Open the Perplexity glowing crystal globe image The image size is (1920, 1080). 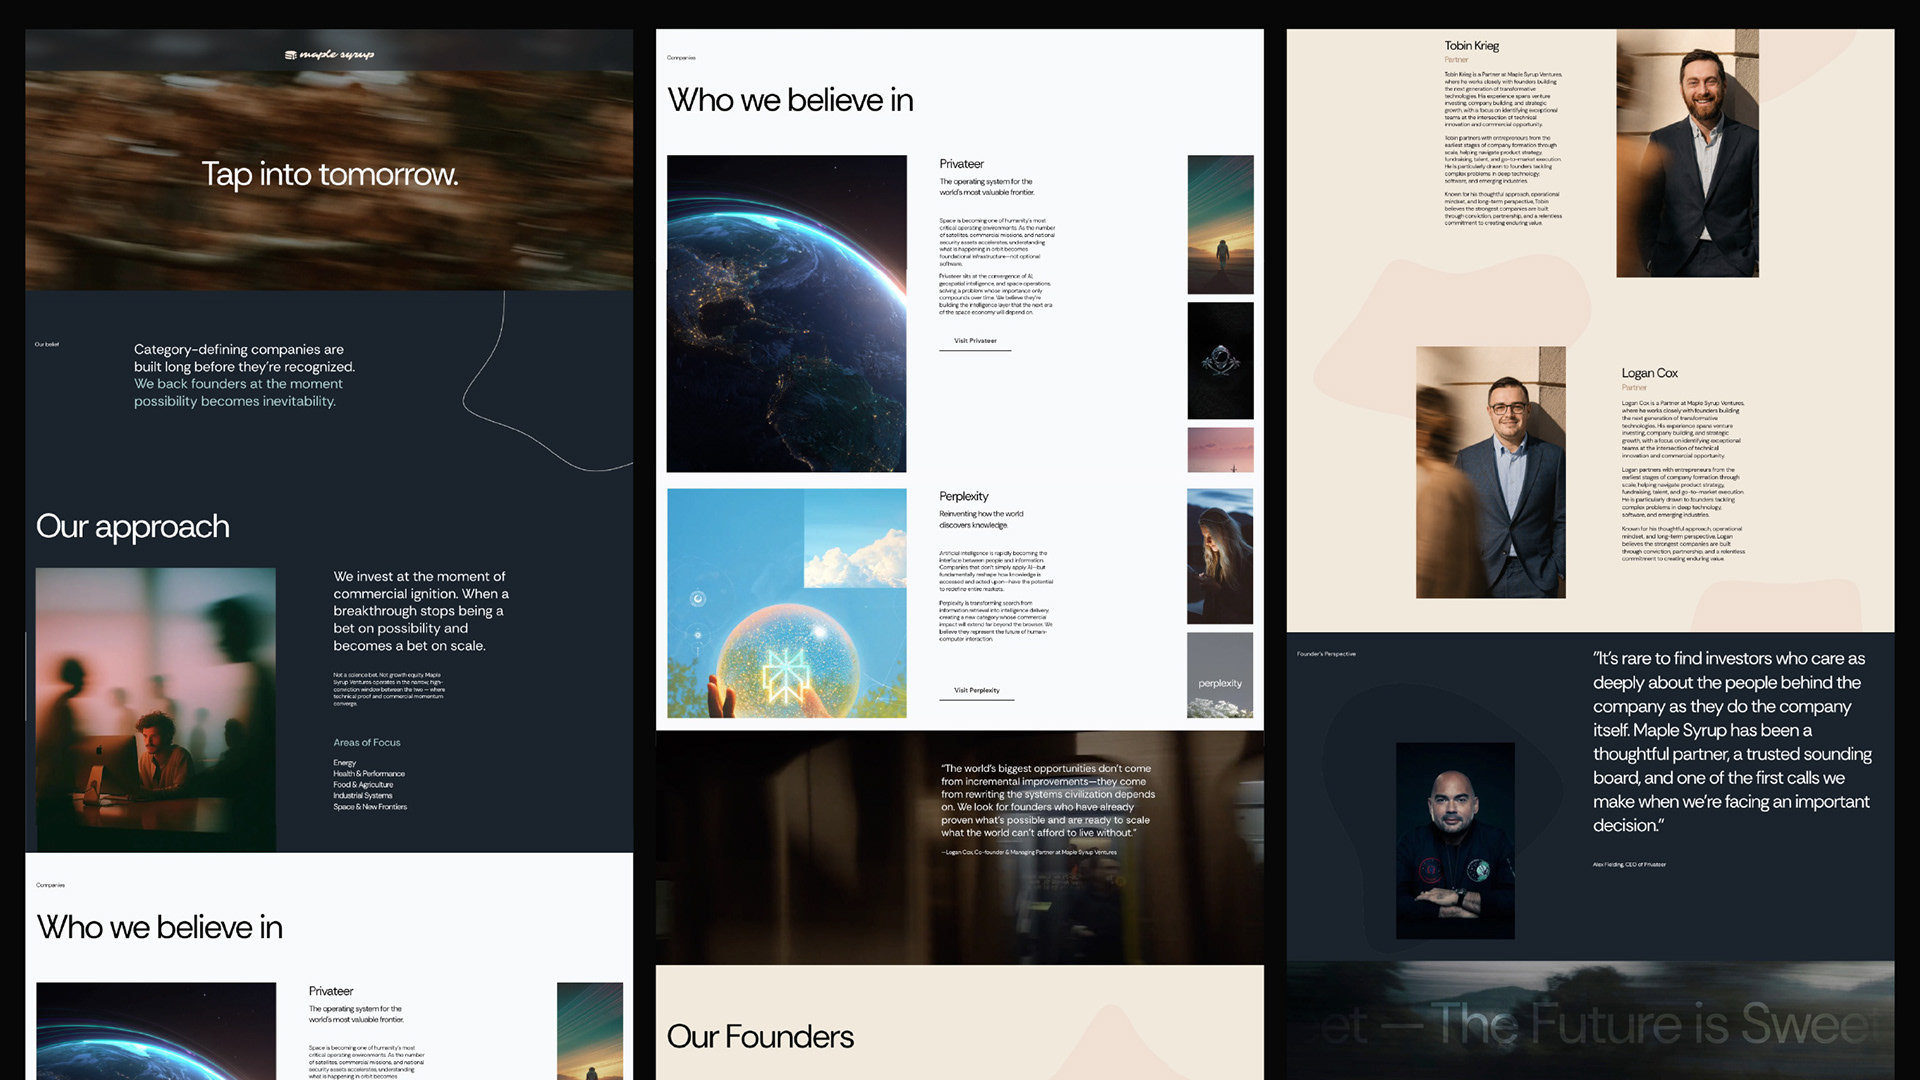(787, 603)
